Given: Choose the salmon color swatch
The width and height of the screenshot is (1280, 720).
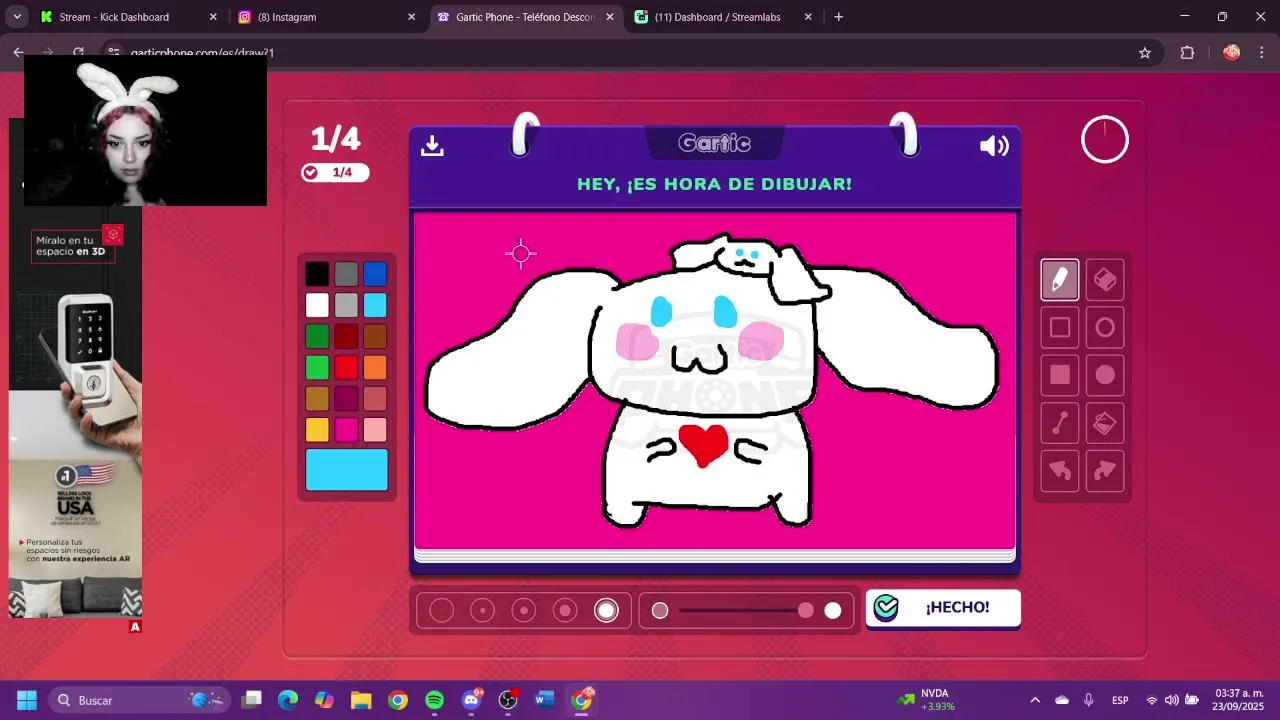Looking at the screenshot, I should pyautogui.click(x=375, y=398).
